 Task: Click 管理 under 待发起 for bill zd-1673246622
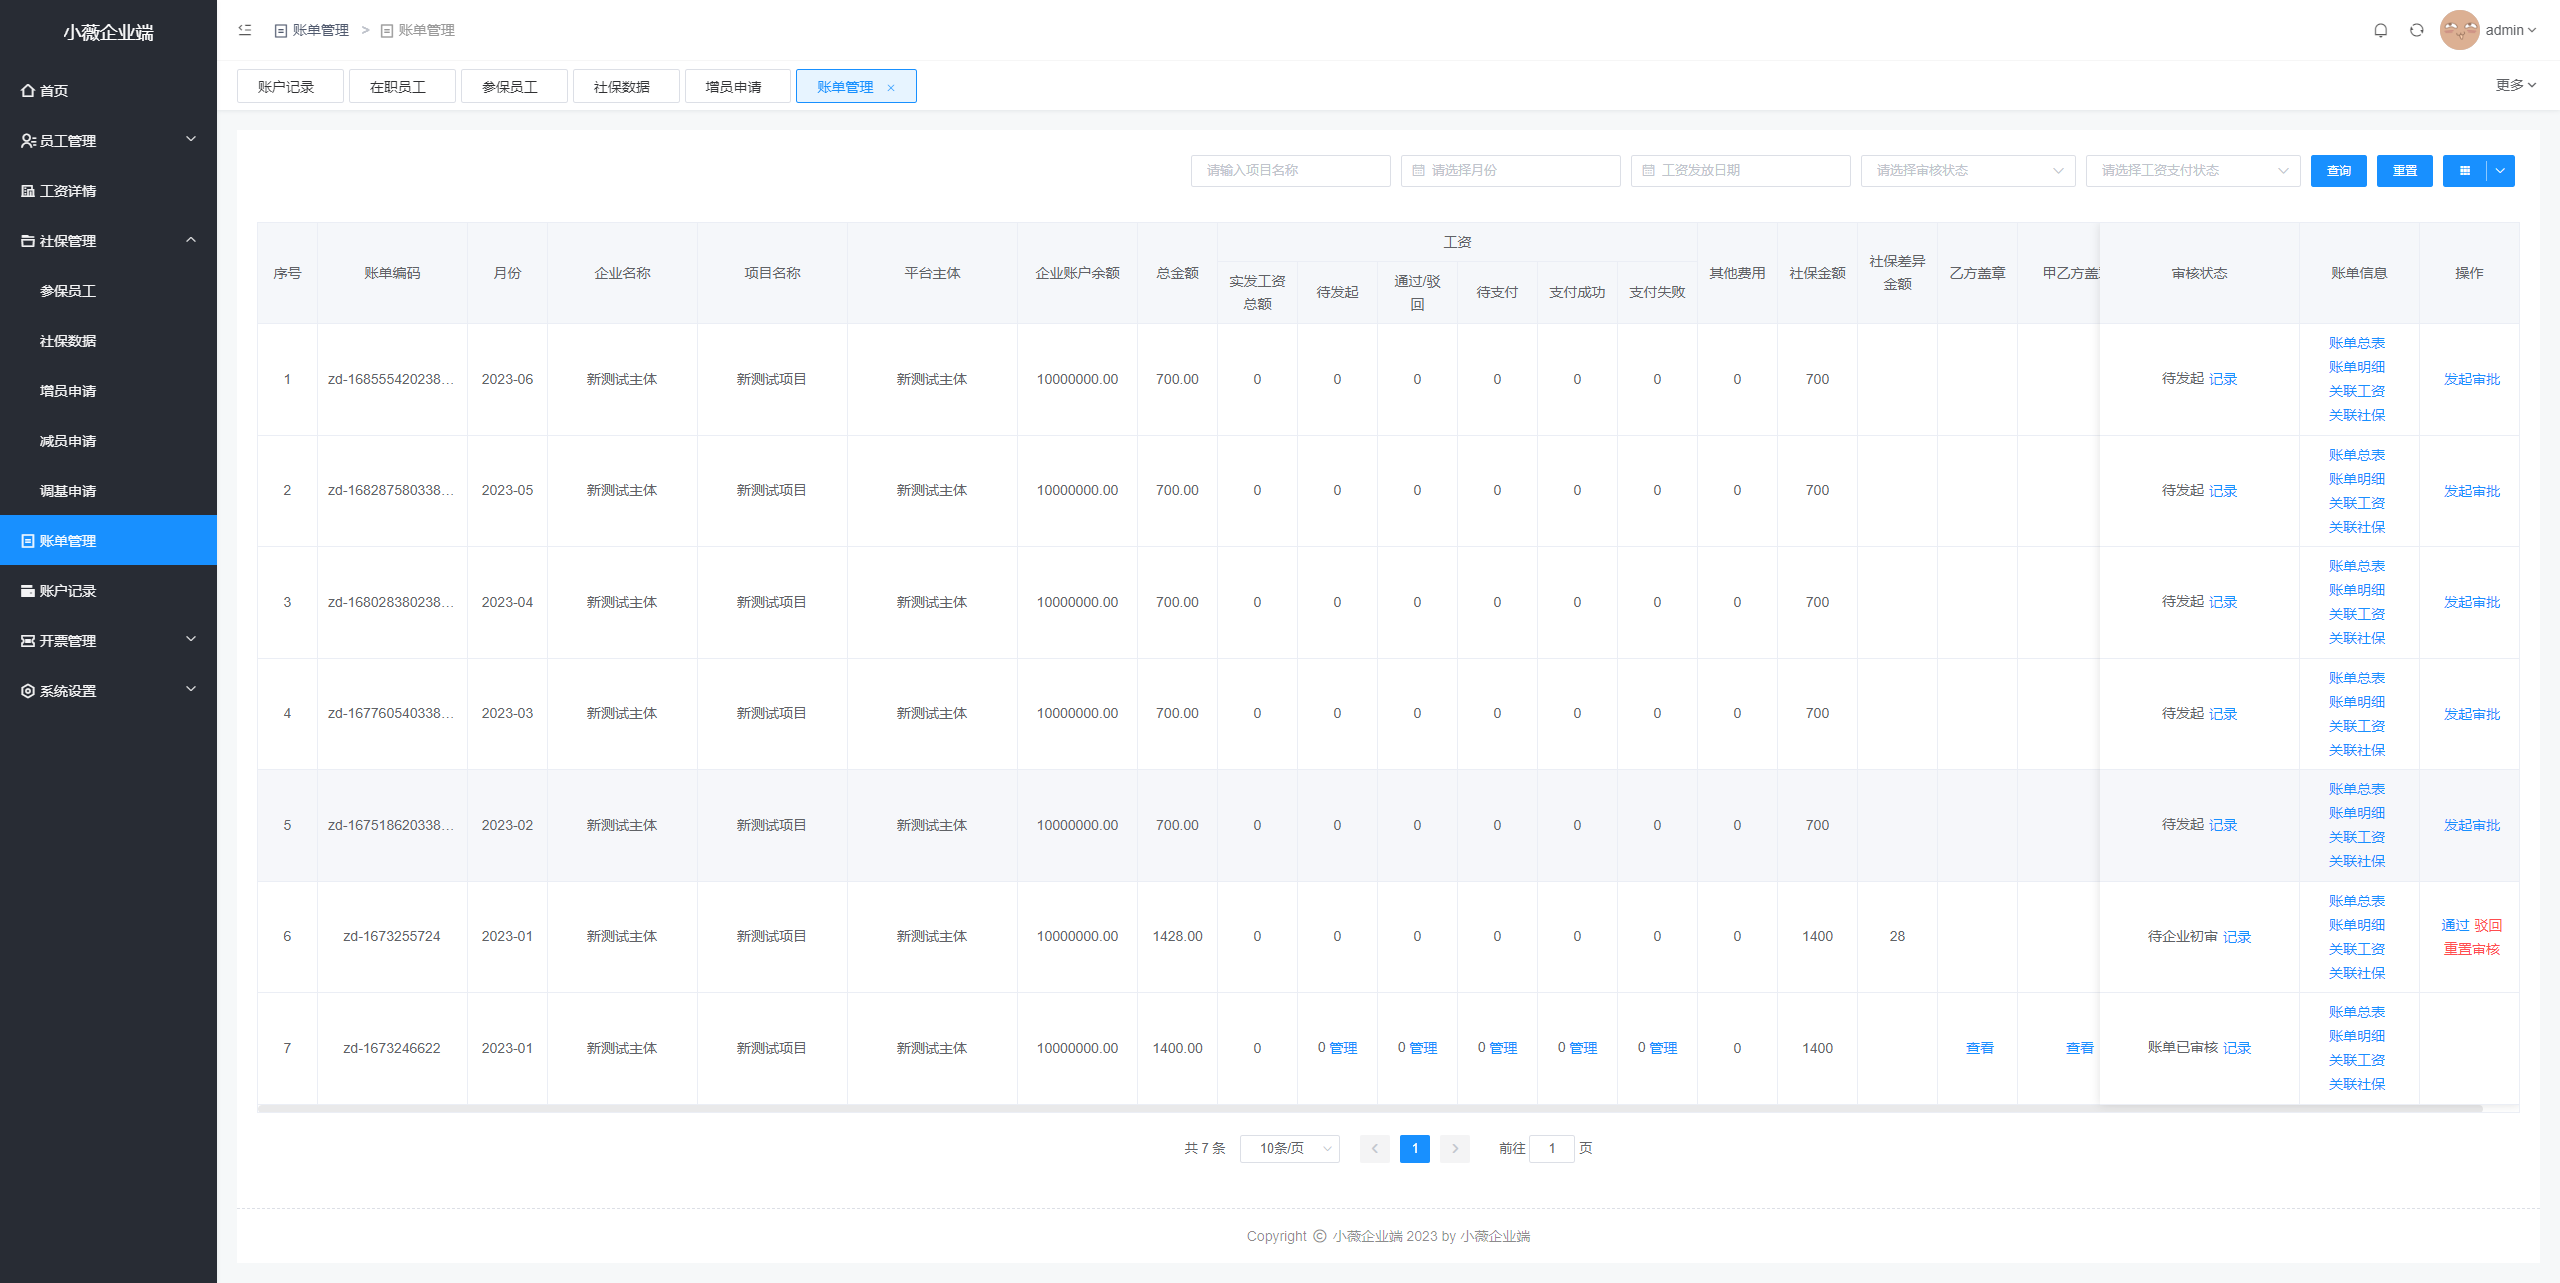(1343, 1048)
